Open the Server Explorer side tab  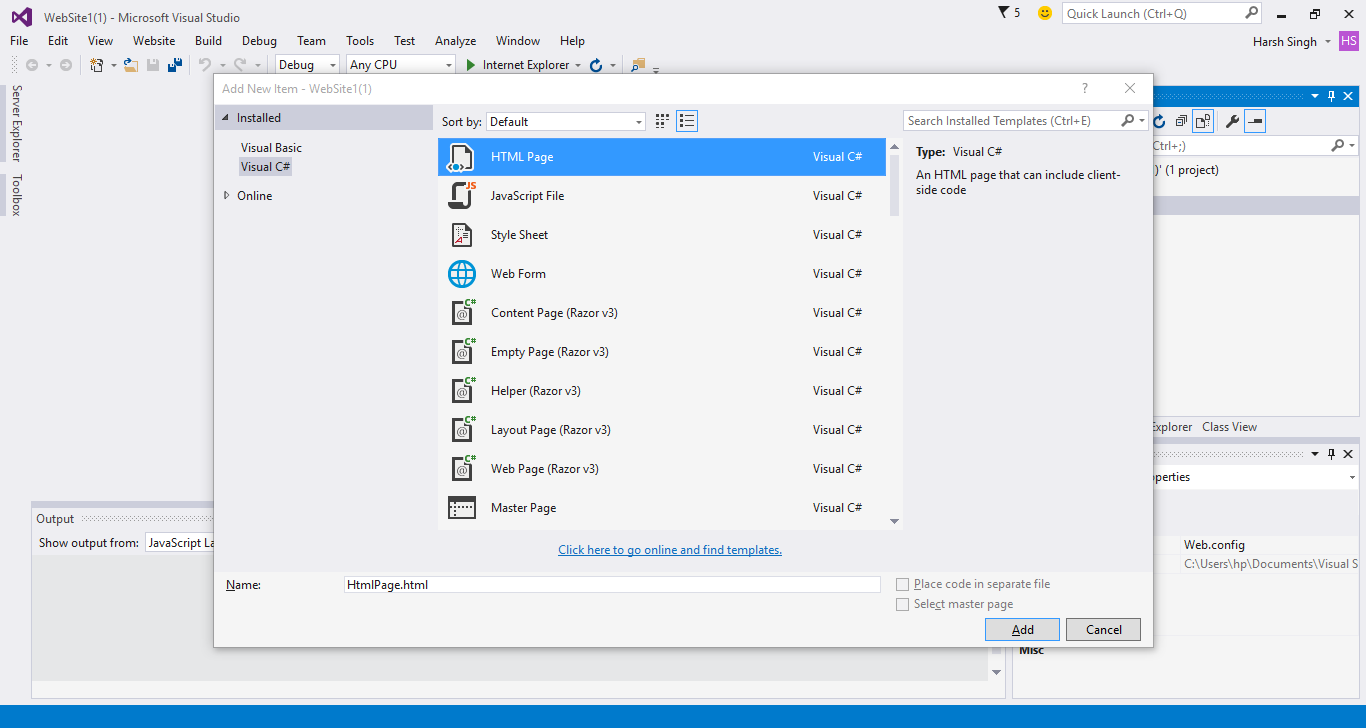click(x=16, y=124)
